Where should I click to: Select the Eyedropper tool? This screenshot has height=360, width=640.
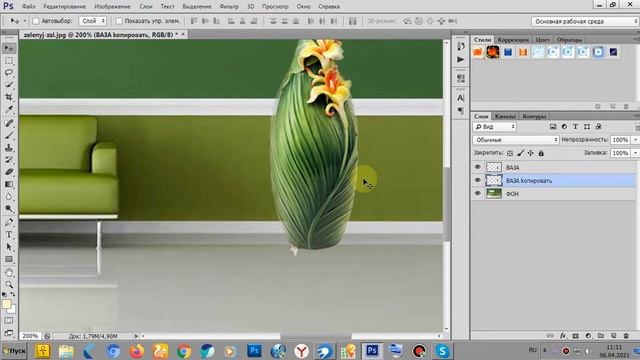click(9, 109)
